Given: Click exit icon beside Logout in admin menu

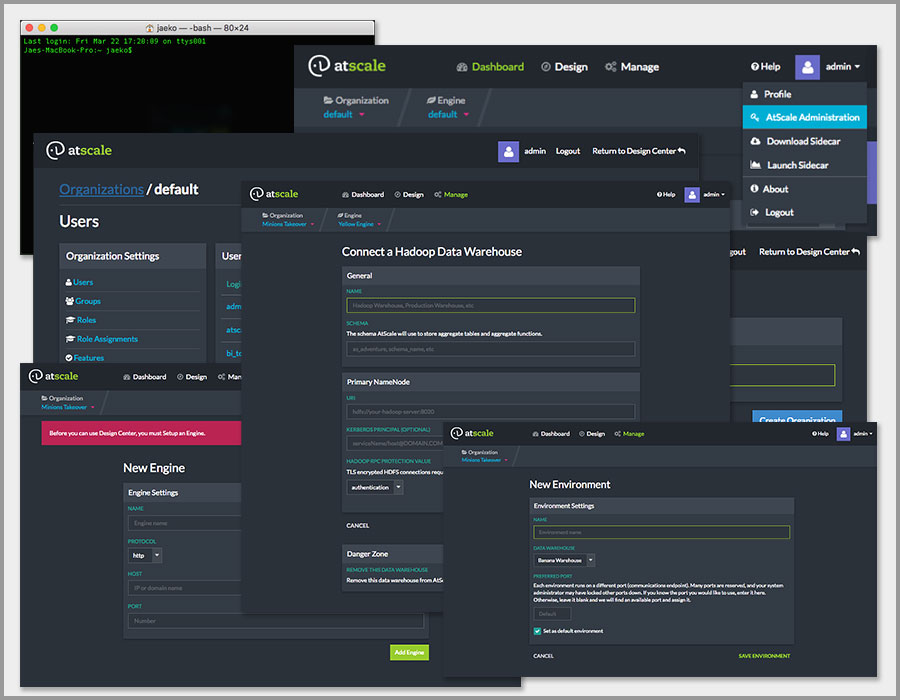Looking at the screenshot, I should (x=754, y=212).
